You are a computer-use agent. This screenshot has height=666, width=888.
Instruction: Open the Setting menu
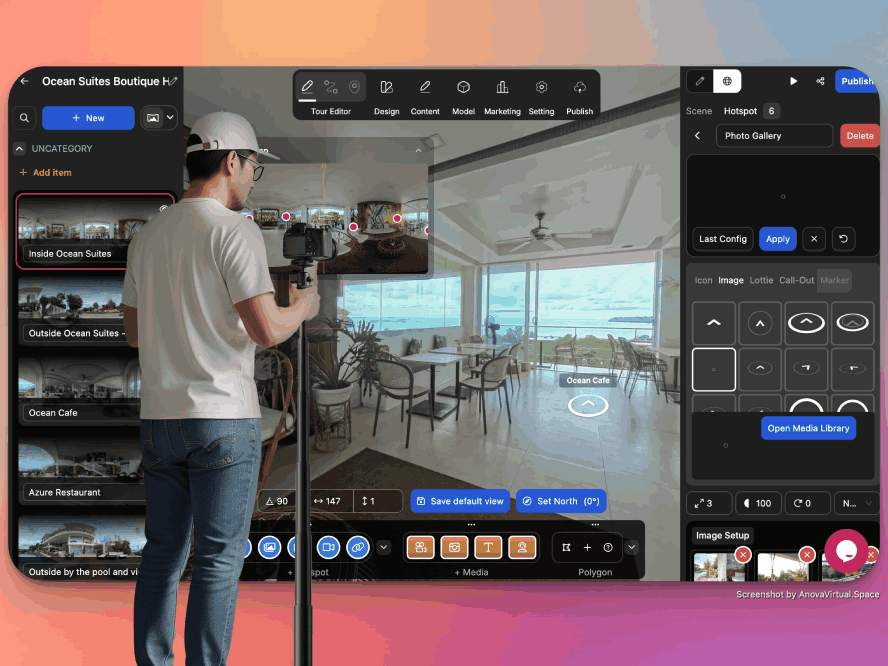541,96
